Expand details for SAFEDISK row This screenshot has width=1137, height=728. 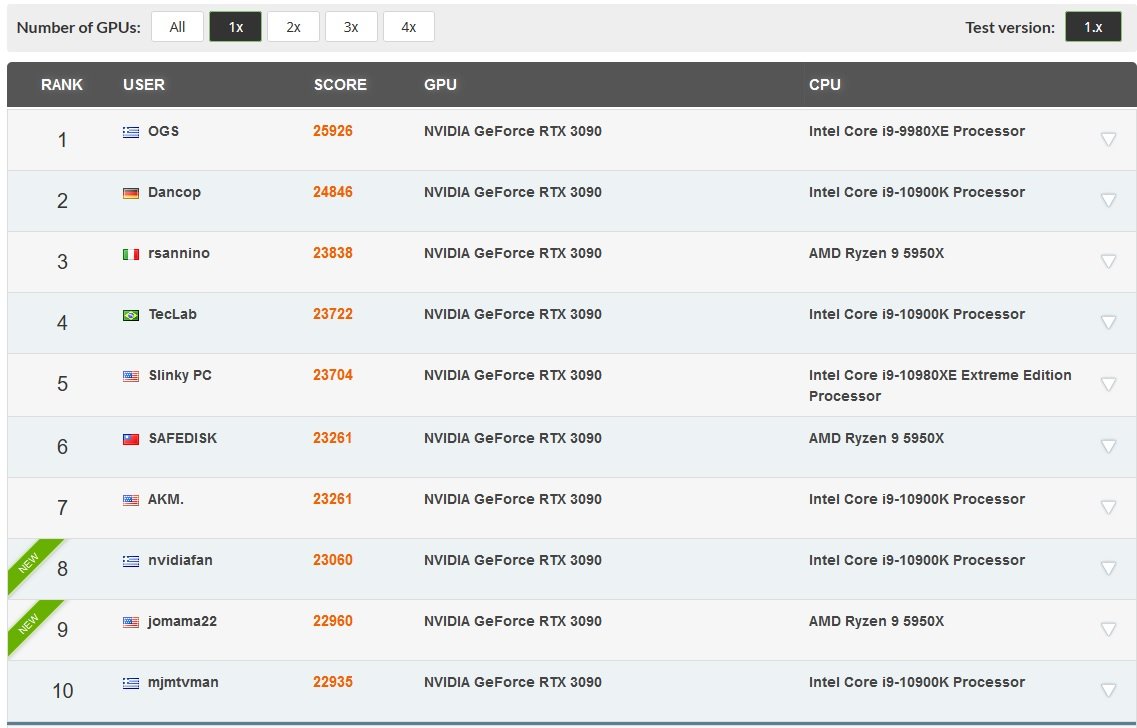(1108, 446)
